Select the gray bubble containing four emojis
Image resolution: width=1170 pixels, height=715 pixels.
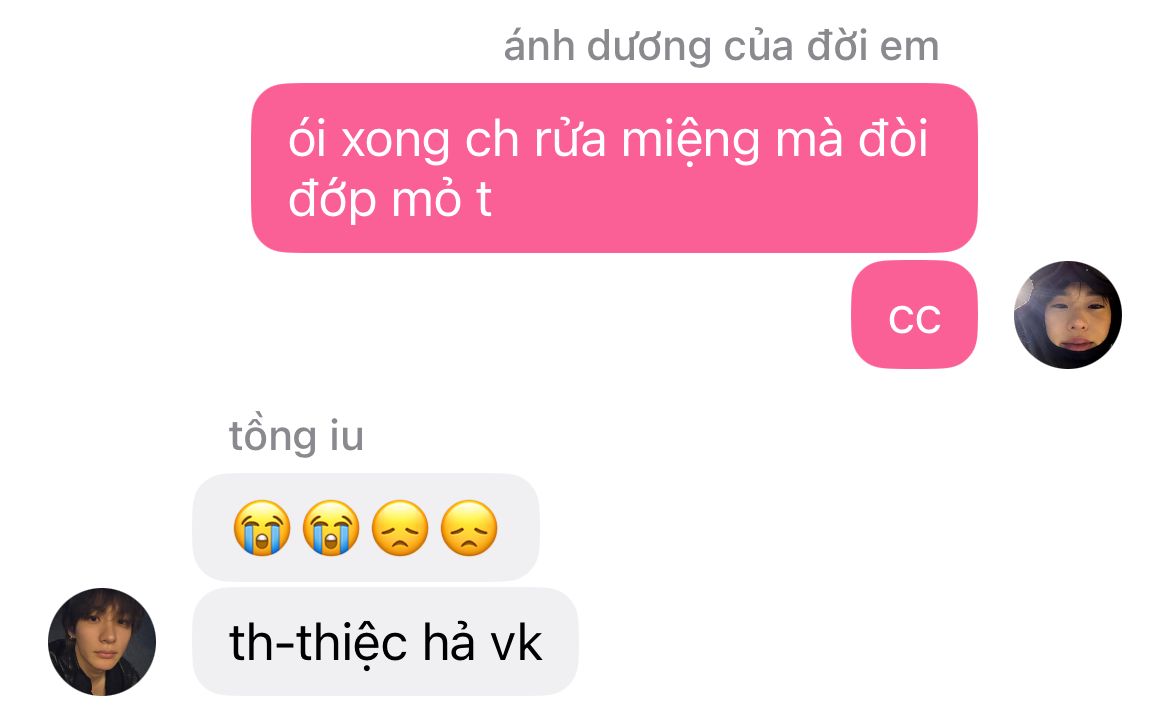coord(366,528)
